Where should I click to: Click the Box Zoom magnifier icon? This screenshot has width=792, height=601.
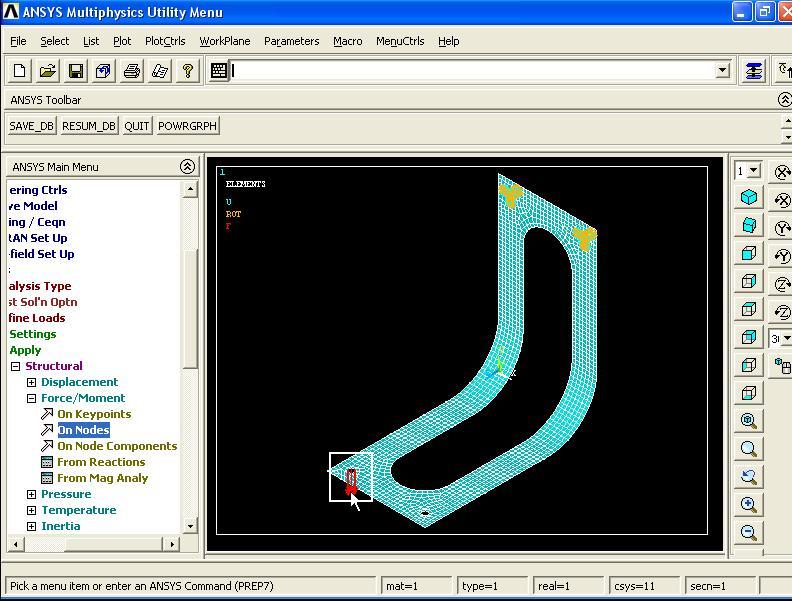click(x=749, y=448)
